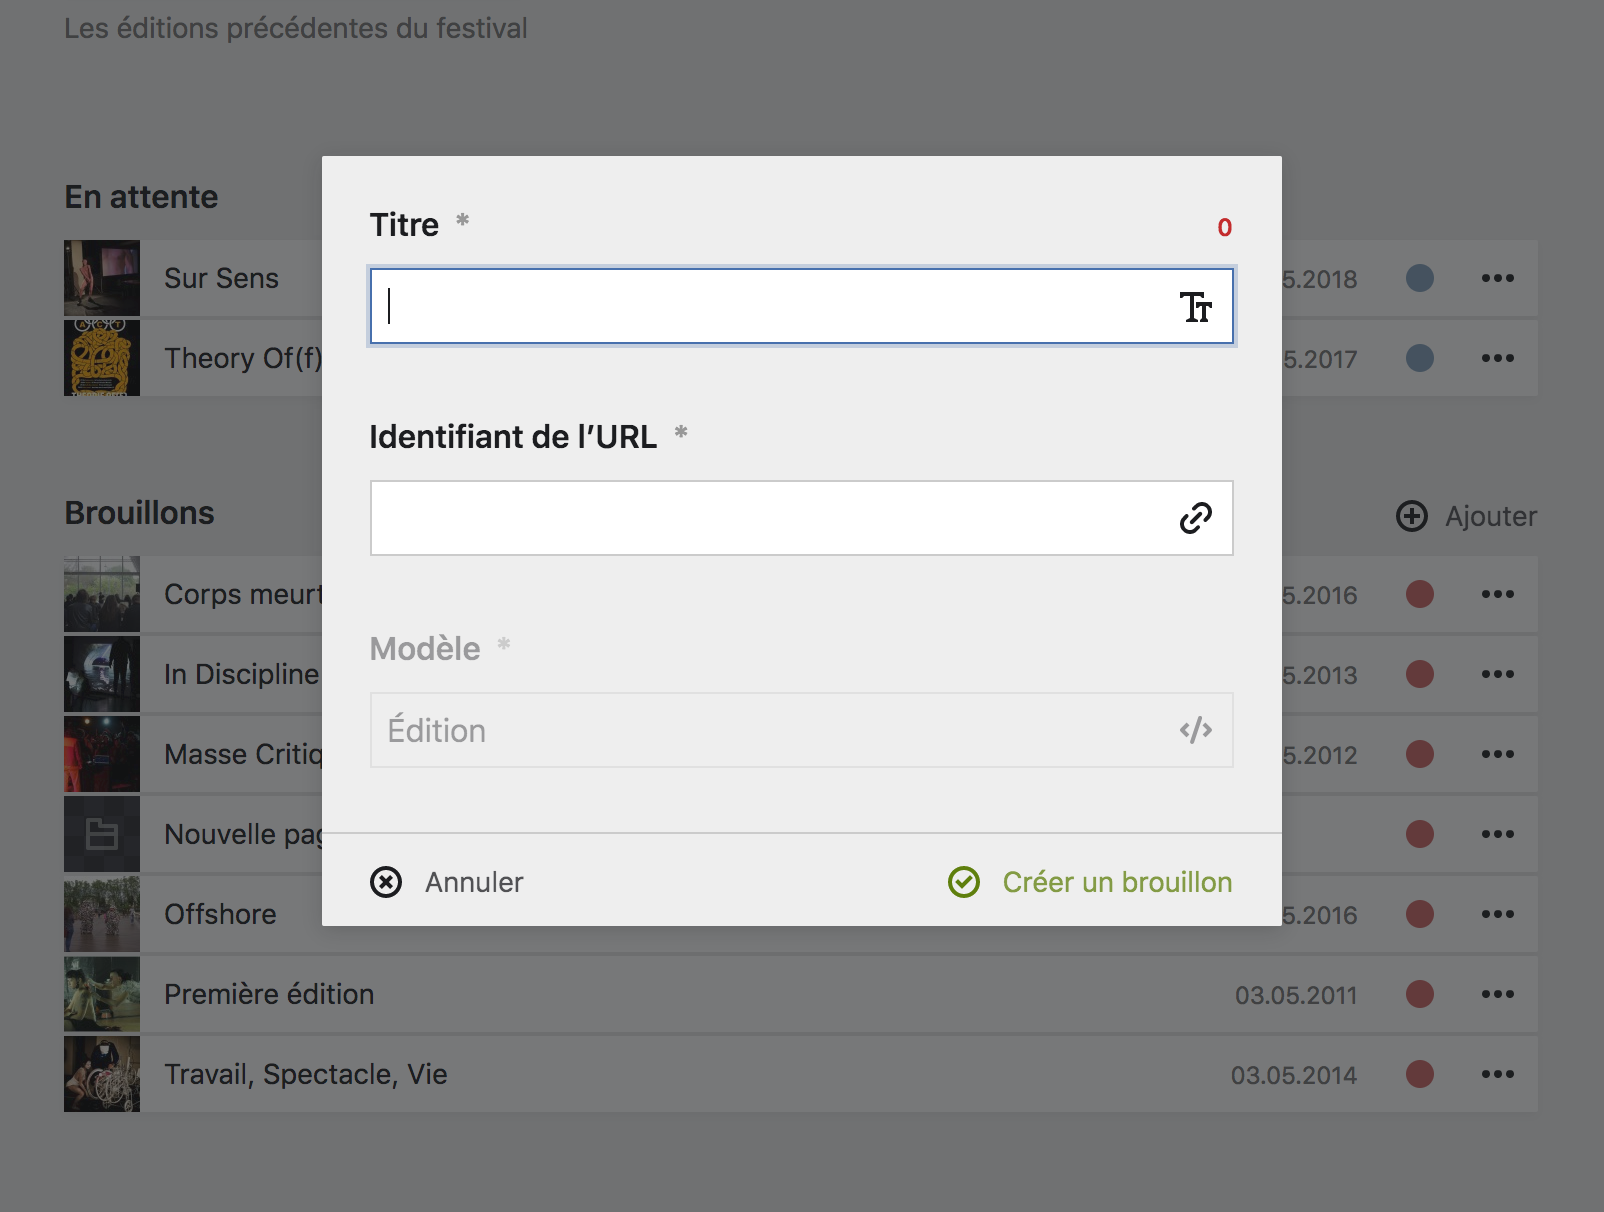Image resolution: width=1604 pixels, height=1212 pixels.
Task: Open the three-dot options for Offshore
Action: [x=1497, y=913]
